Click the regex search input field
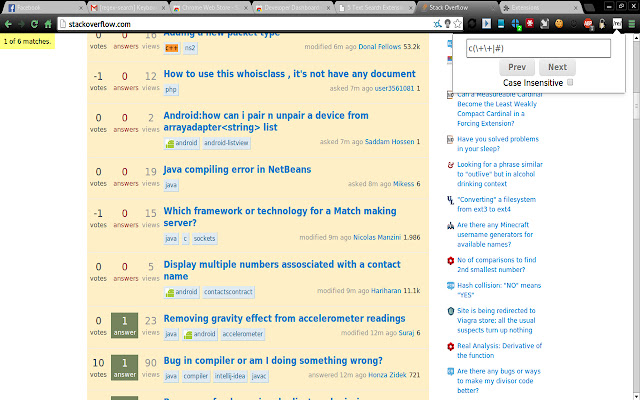Image resolution: width=640 pixels, height=400 pixels. tap(538, 47)
